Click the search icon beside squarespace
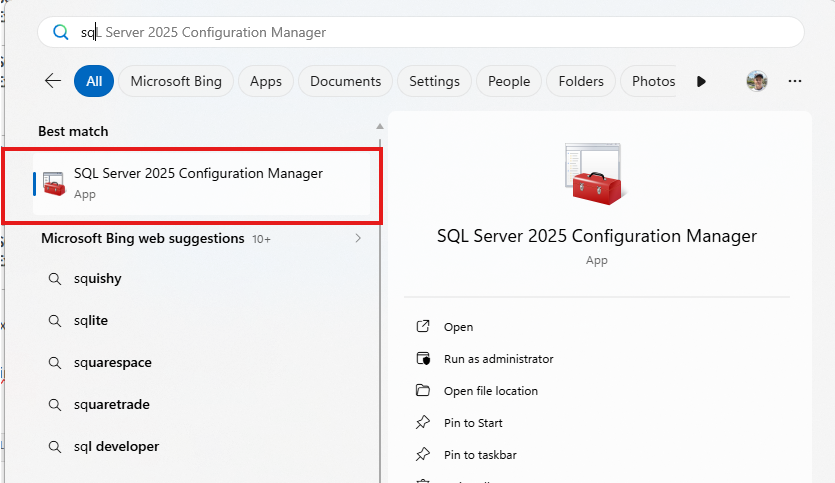835x483 pixels. click(55, 363)
